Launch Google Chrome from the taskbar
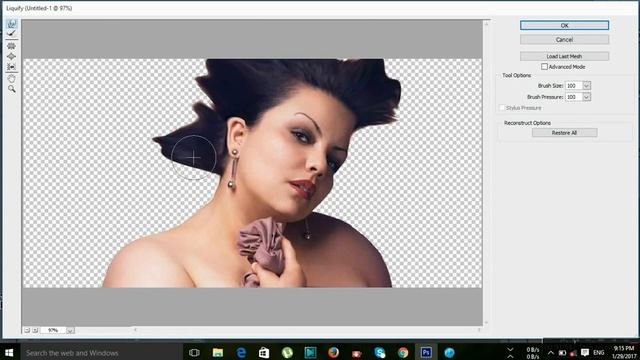 [403, 353]
